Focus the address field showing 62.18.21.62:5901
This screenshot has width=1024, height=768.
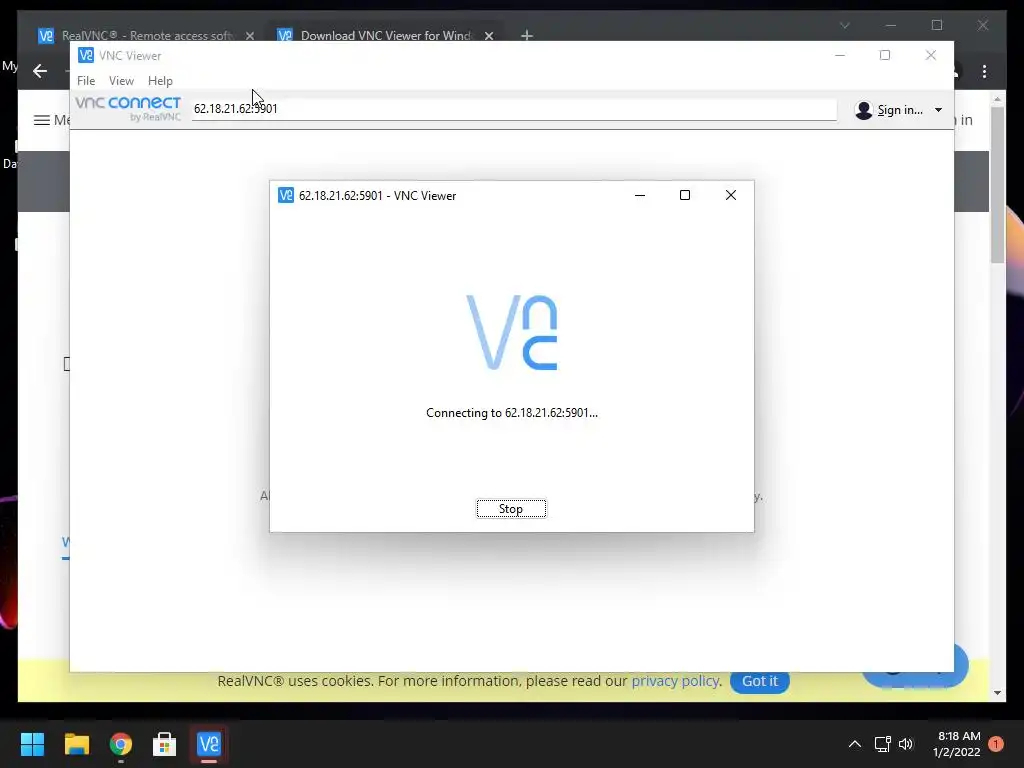(514, 109)
